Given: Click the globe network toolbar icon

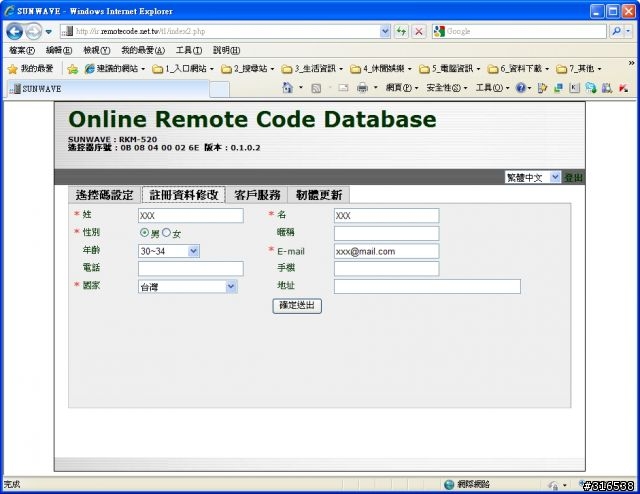Looking at the screenshot, I should [591, 88].
